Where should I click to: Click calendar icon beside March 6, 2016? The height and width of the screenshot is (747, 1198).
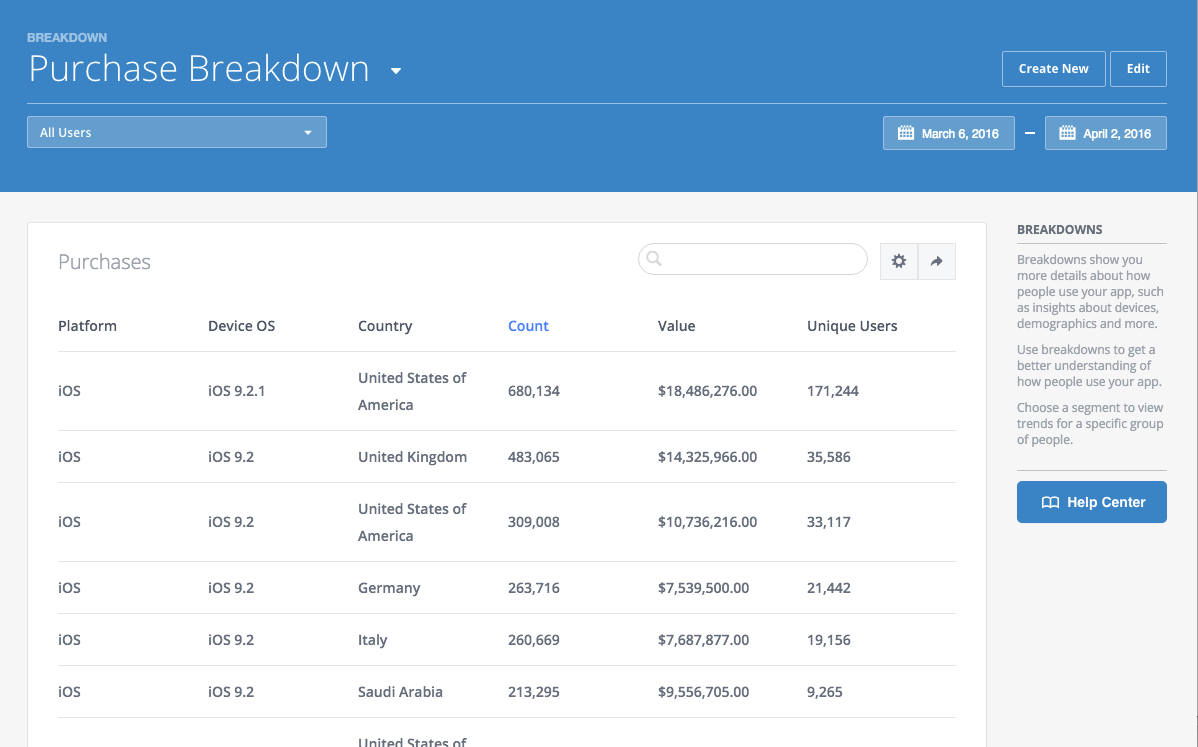point(905,133)
